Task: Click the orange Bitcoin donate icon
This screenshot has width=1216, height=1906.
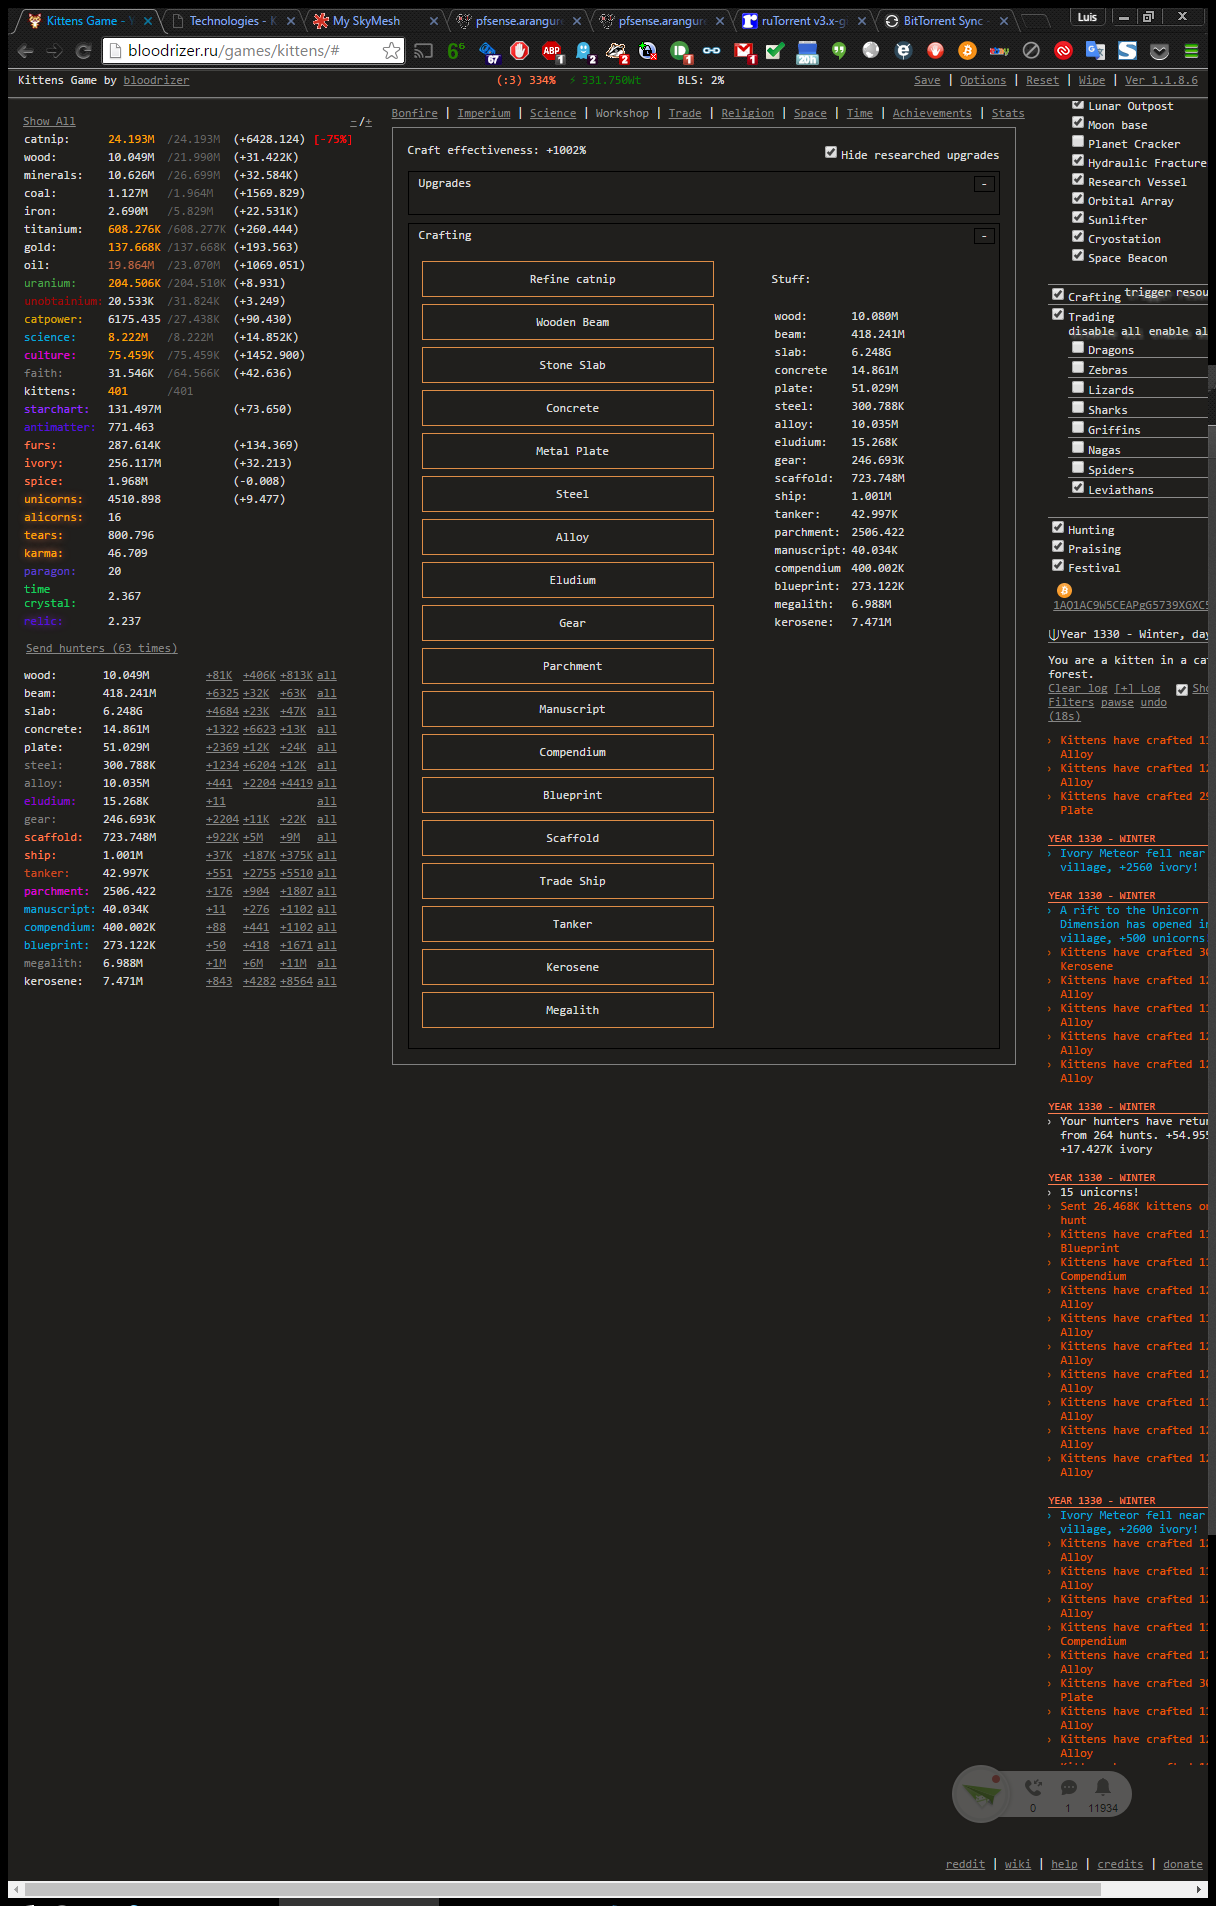Action: tap(1064, 591)
